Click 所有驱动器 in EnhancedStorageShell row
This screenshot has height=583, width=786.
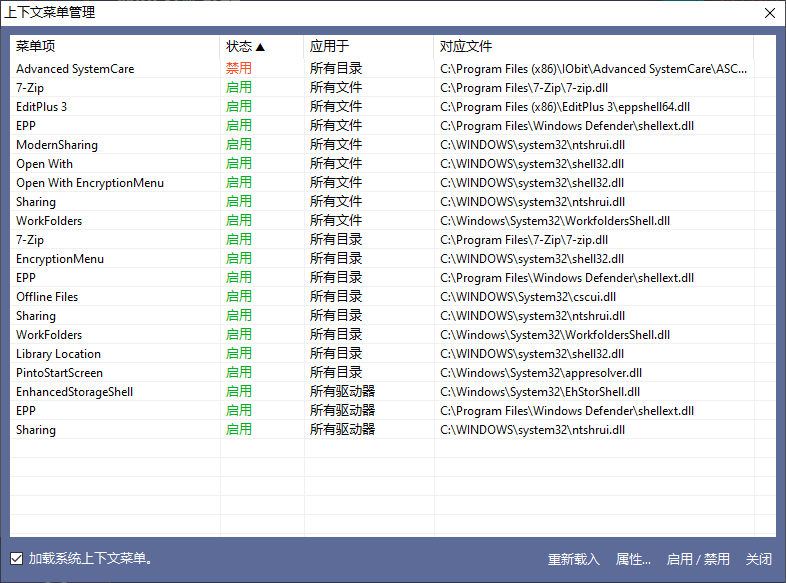click(342, 392)
